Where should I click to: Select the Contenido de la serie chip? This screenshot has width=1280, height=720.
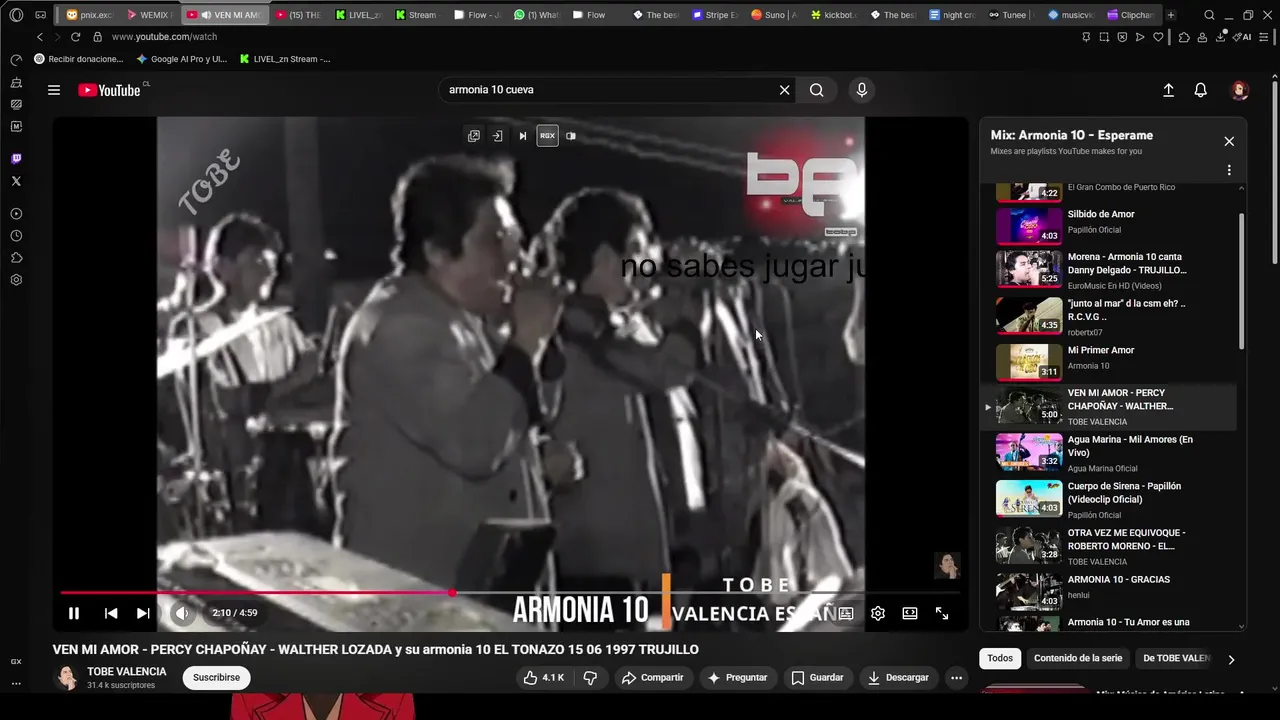pyautogui.click(x=1078, y=658)
